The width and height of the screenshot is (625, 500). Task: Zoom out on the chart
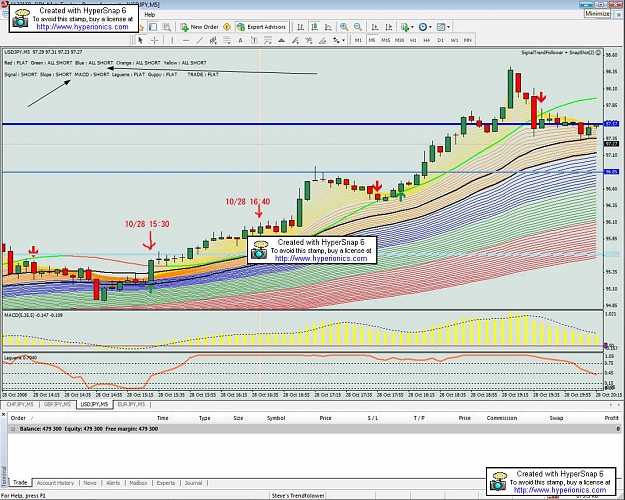coord(358,27)
